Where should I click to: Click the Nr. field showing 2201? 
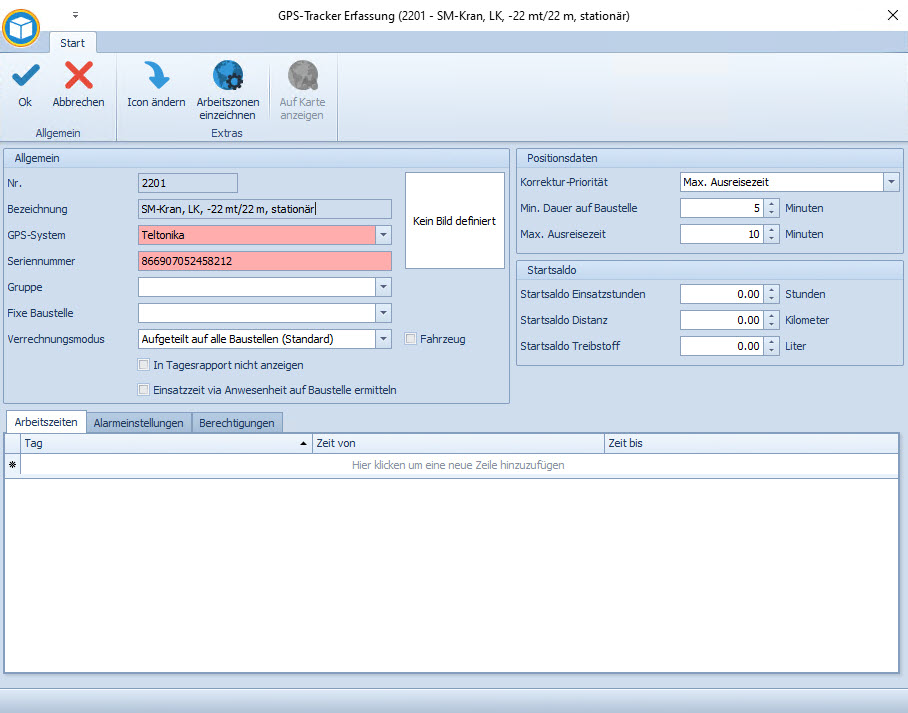(188, 183)
